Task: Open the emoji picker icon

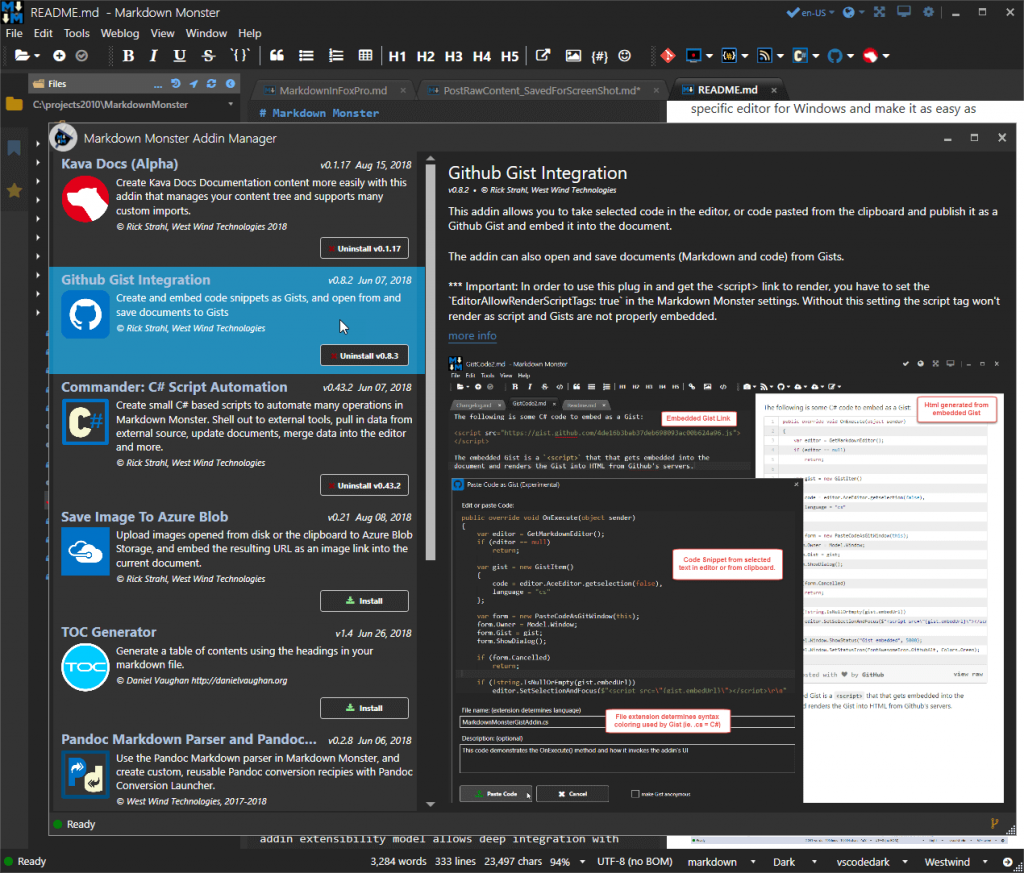Action: (624, 56)
